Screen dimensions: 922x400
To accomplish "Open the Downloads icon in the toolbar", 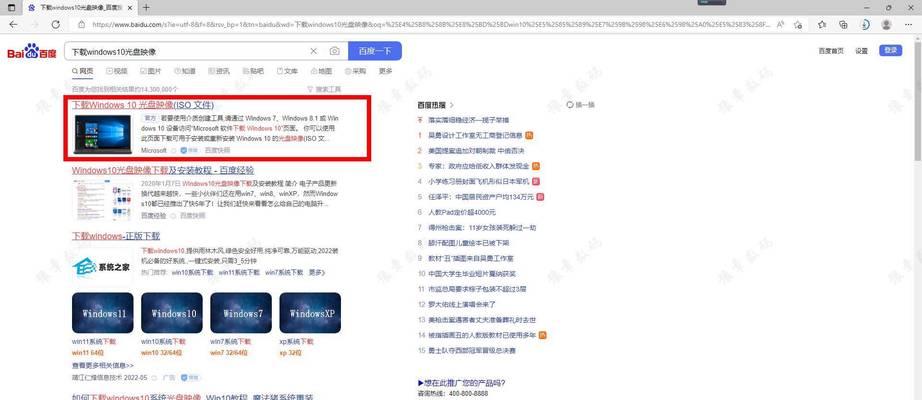I will click(x=865, y=25).
